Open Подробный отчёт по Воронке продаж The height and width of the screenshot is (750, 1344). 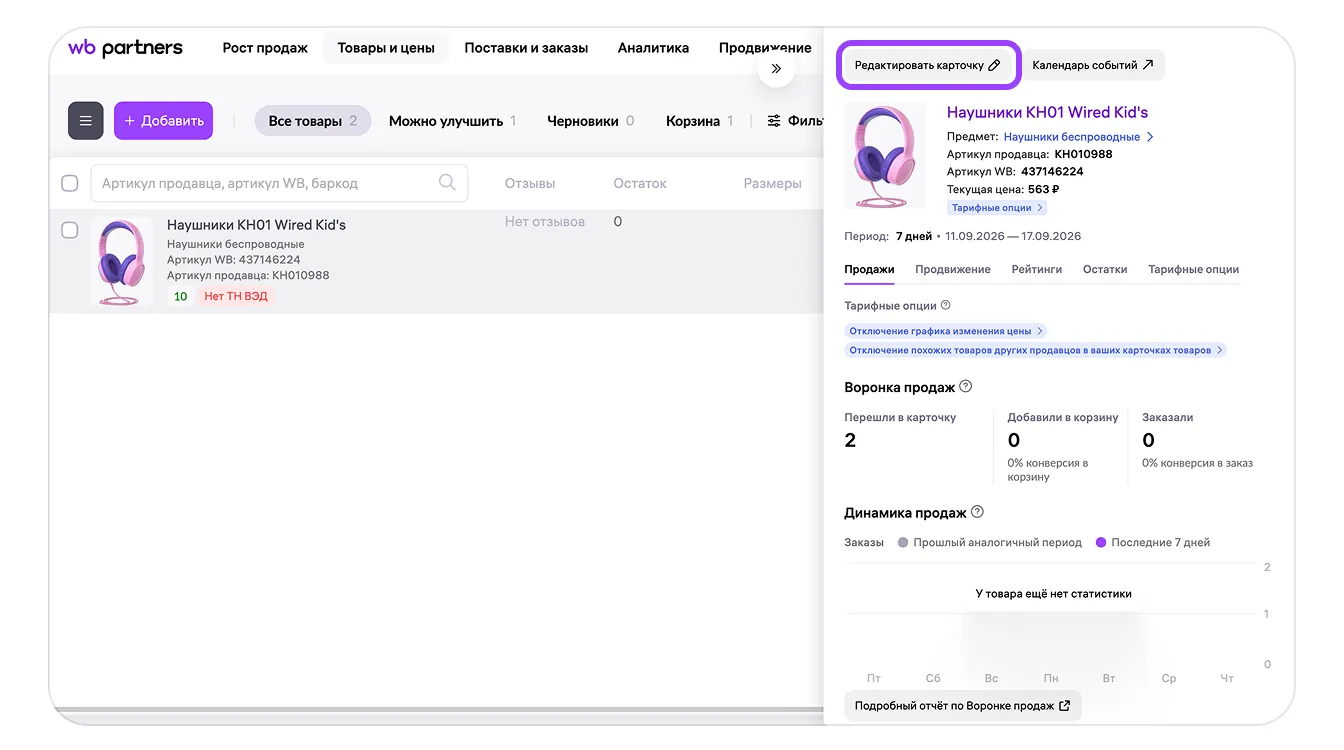coord(963,706)
